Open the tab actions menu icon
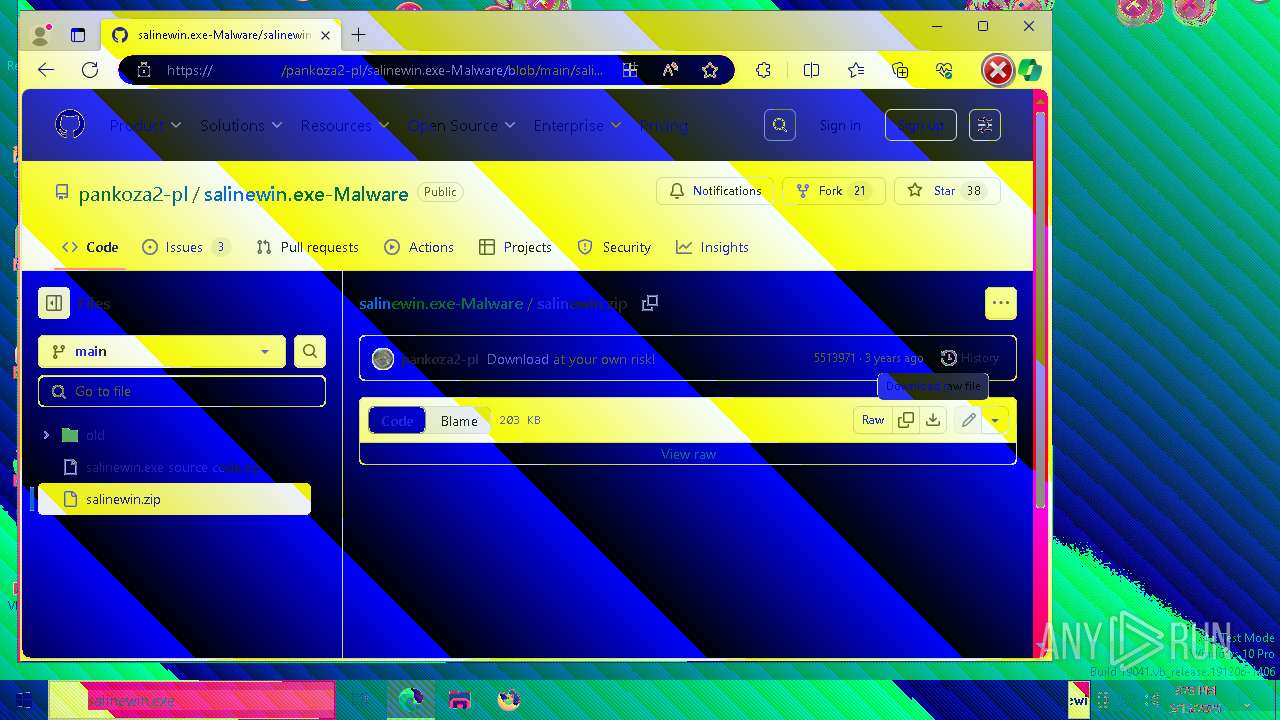This screenshot has width=1280, height=720. (x=78, y=35)
